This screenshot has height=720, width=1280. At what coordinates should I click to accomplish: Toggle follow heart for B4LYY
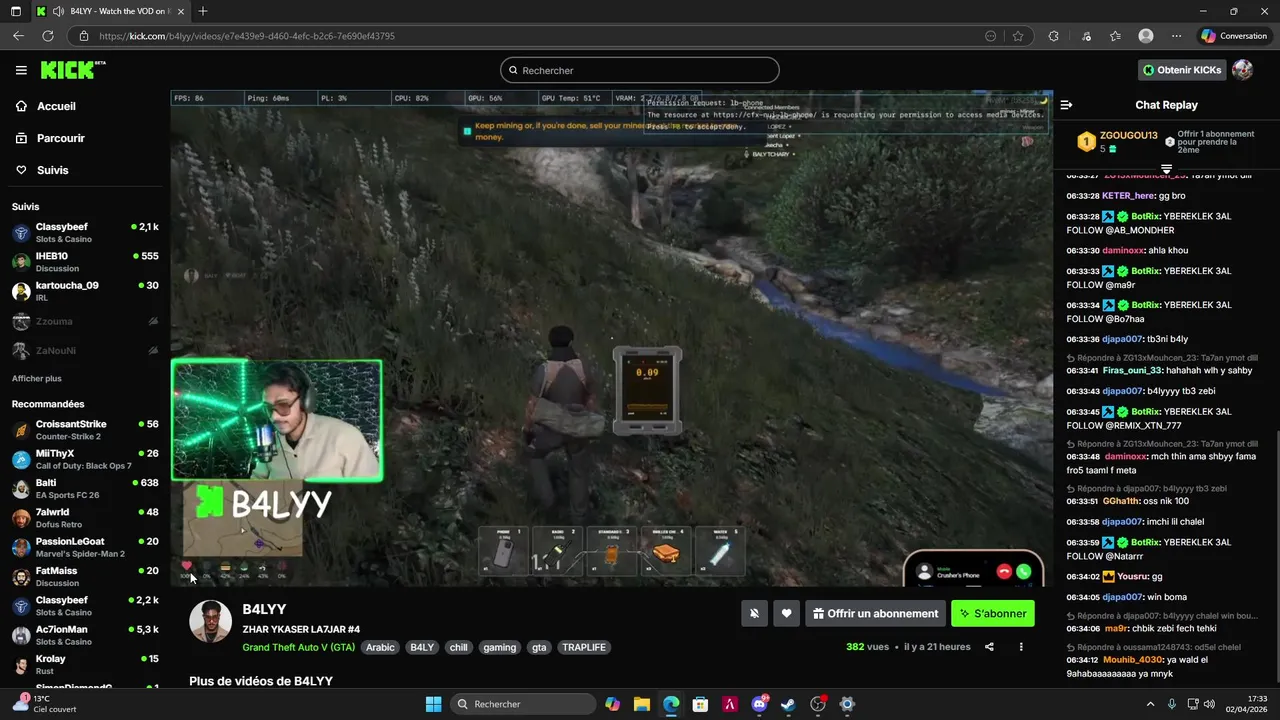pos(786,614)
